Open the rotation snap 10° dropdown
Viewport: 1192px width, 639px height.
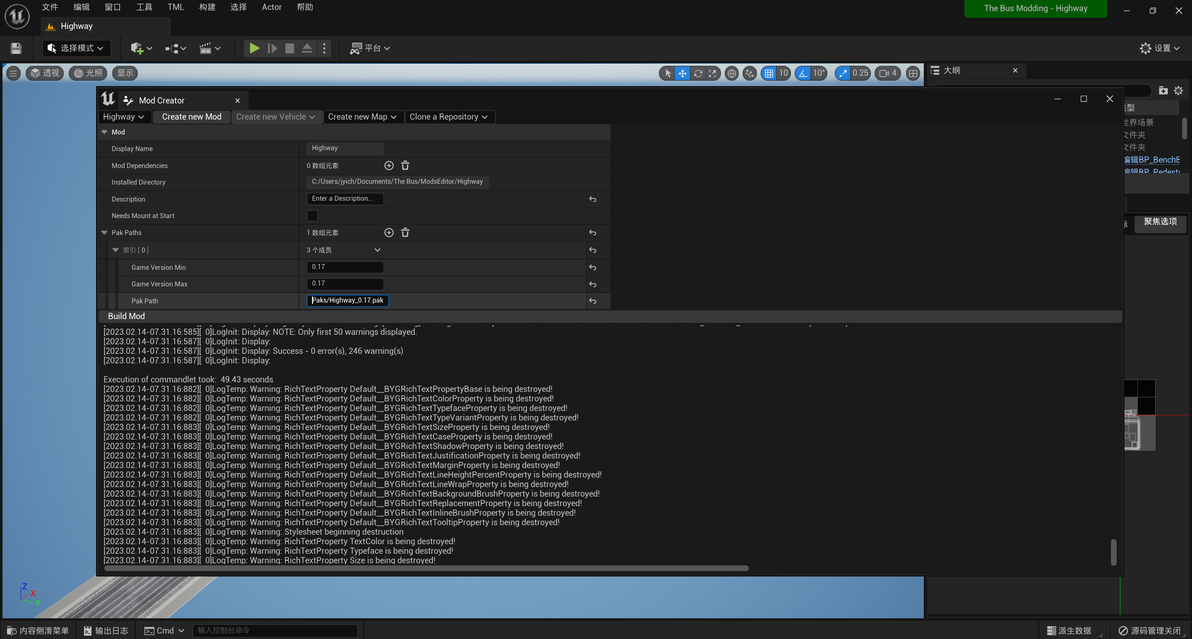pyautogui.click(x=819, y=73)
